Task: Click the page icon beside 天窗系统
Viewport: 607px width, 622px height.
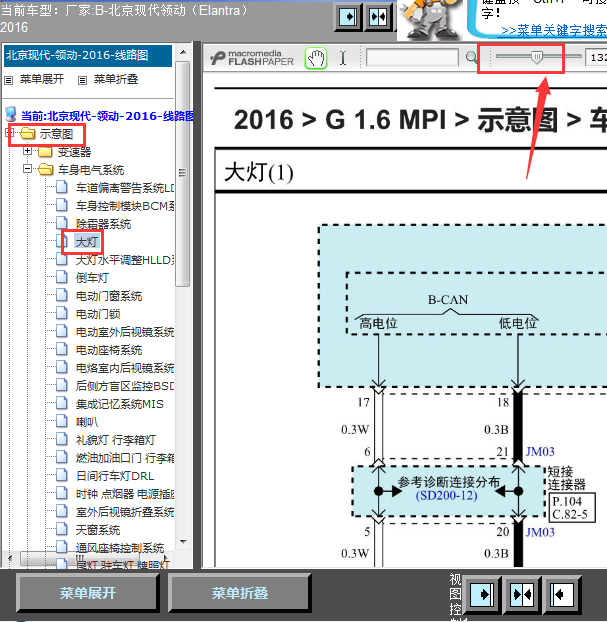Action: (61, 528)
